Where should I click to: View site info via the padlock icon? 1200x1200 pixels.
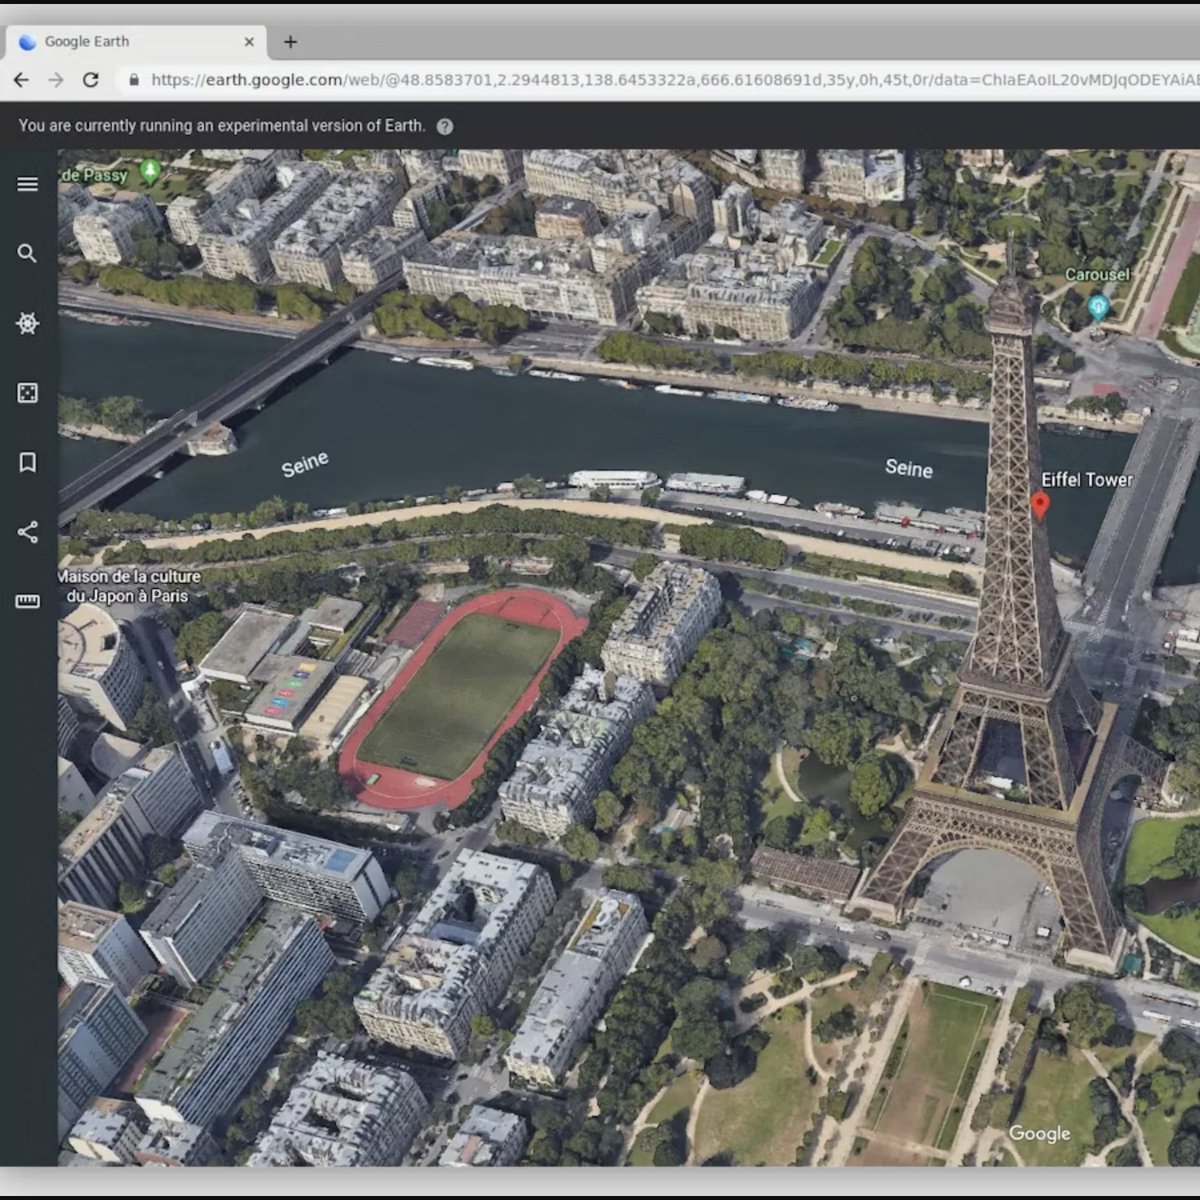pos(134,80)
